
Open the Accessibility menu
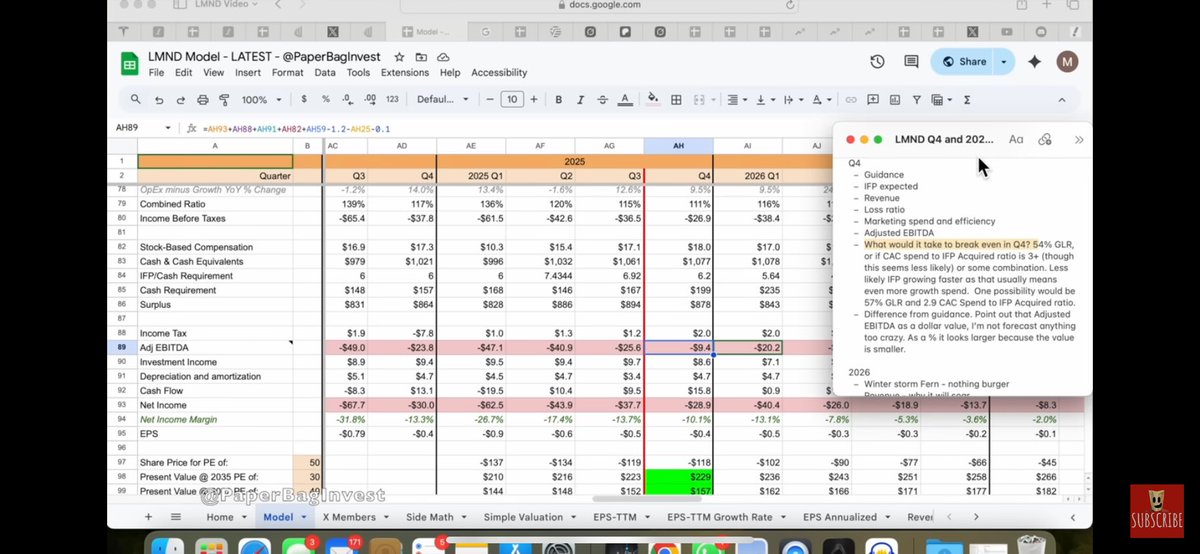click(x=499, y=73)
